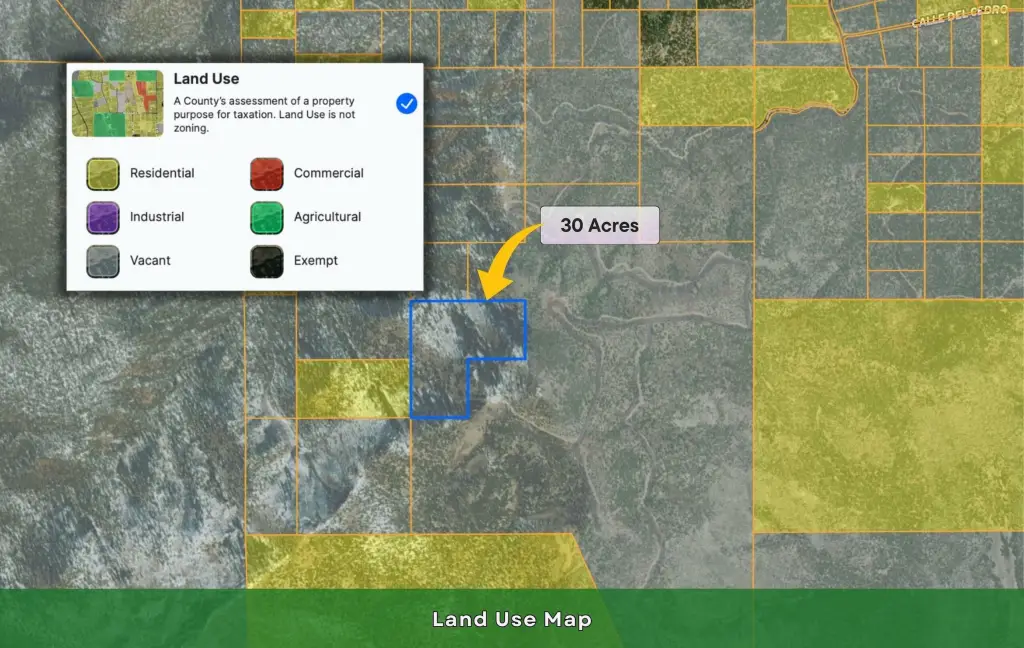Click the "Residential" legend text label
This screenshot has width=1024, height=648.
[x=162, y=173]
